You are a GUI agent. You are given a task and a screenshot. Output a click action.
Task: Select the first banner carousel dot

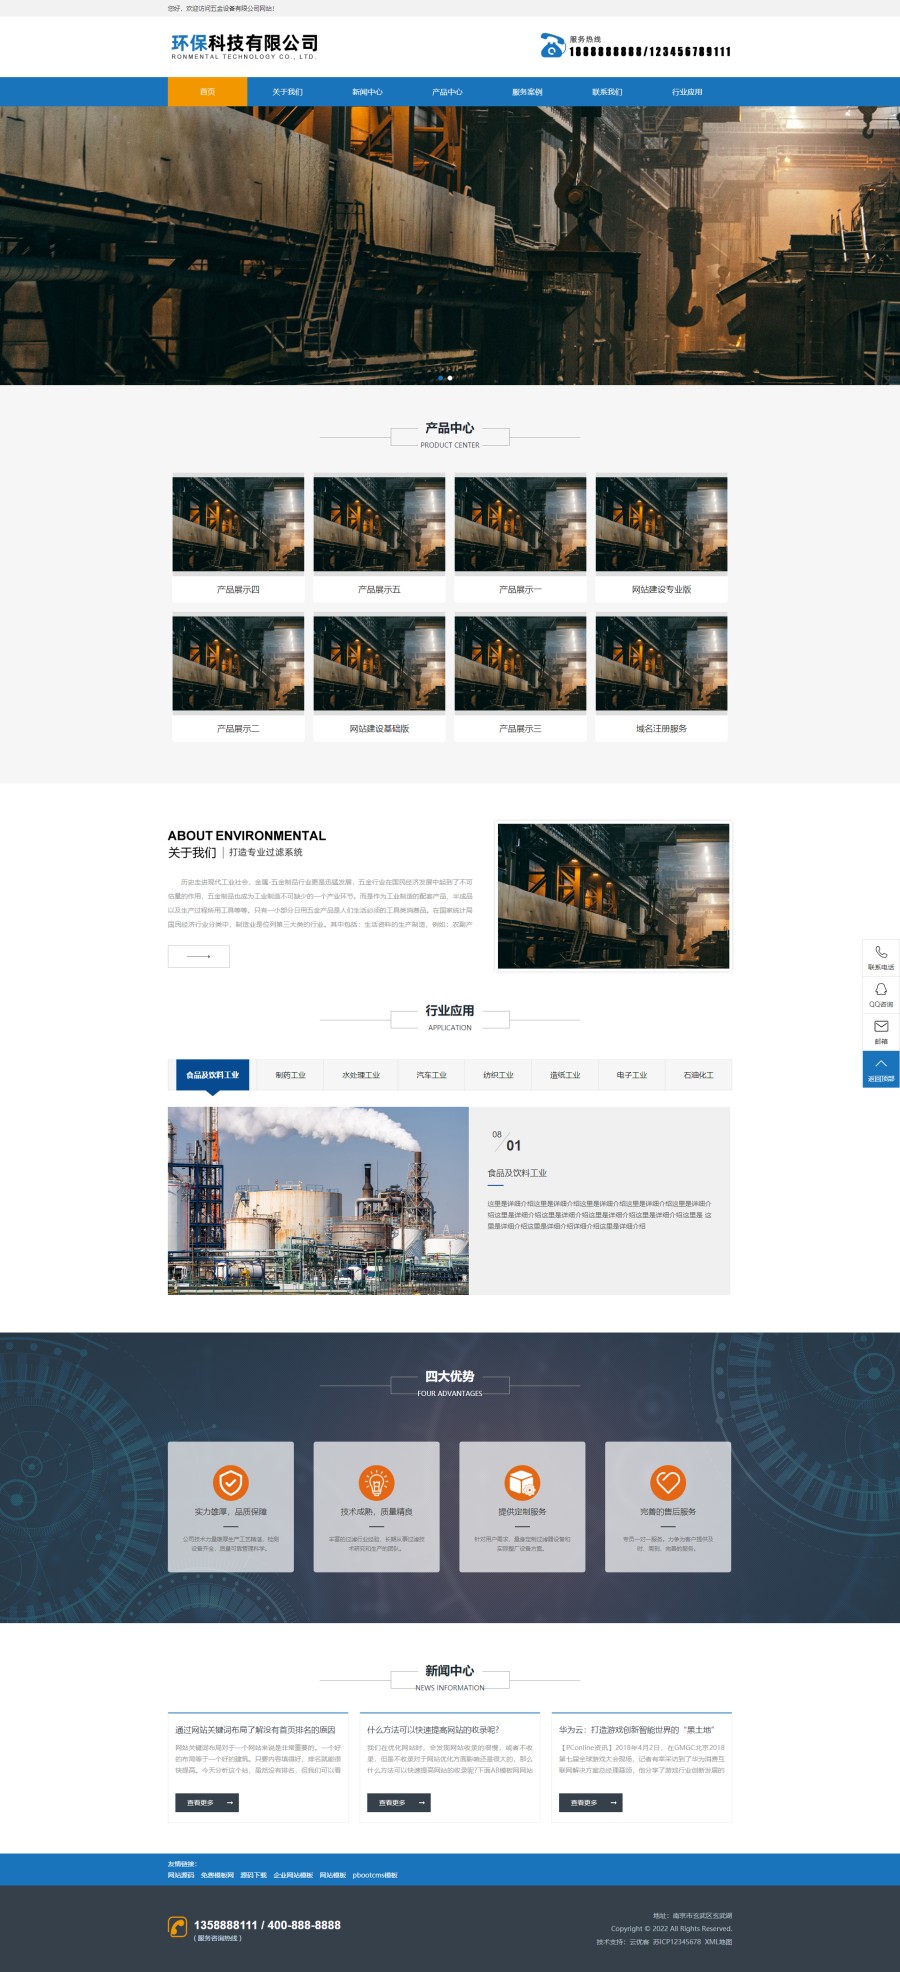tap(441, 378)
